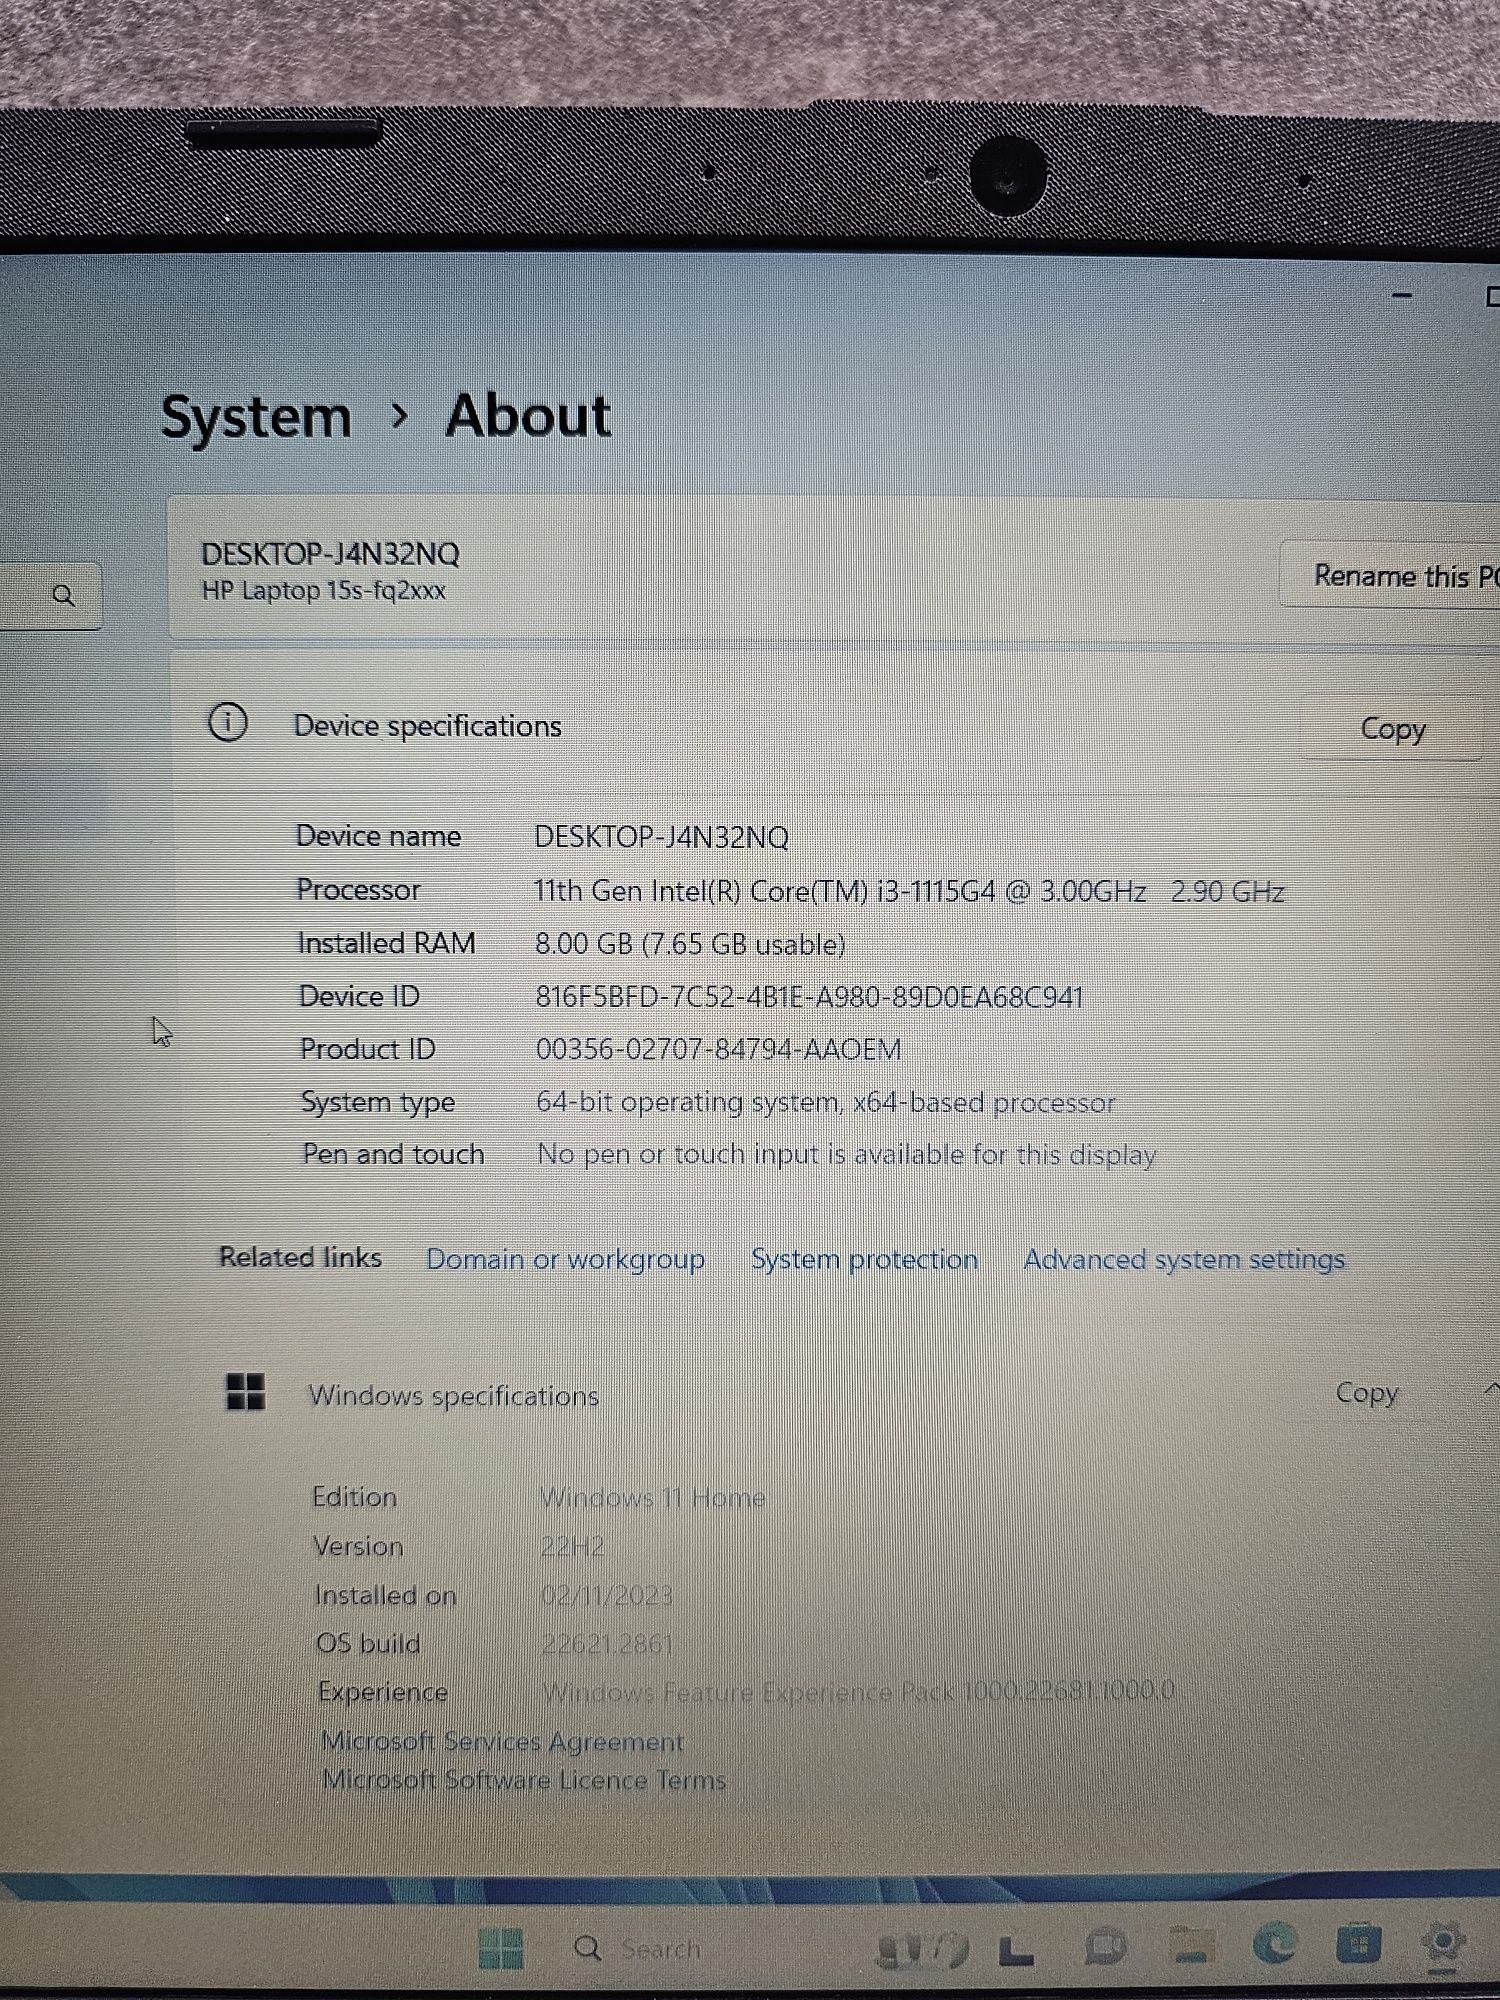Click the Device specifications section header

(427, 725)
